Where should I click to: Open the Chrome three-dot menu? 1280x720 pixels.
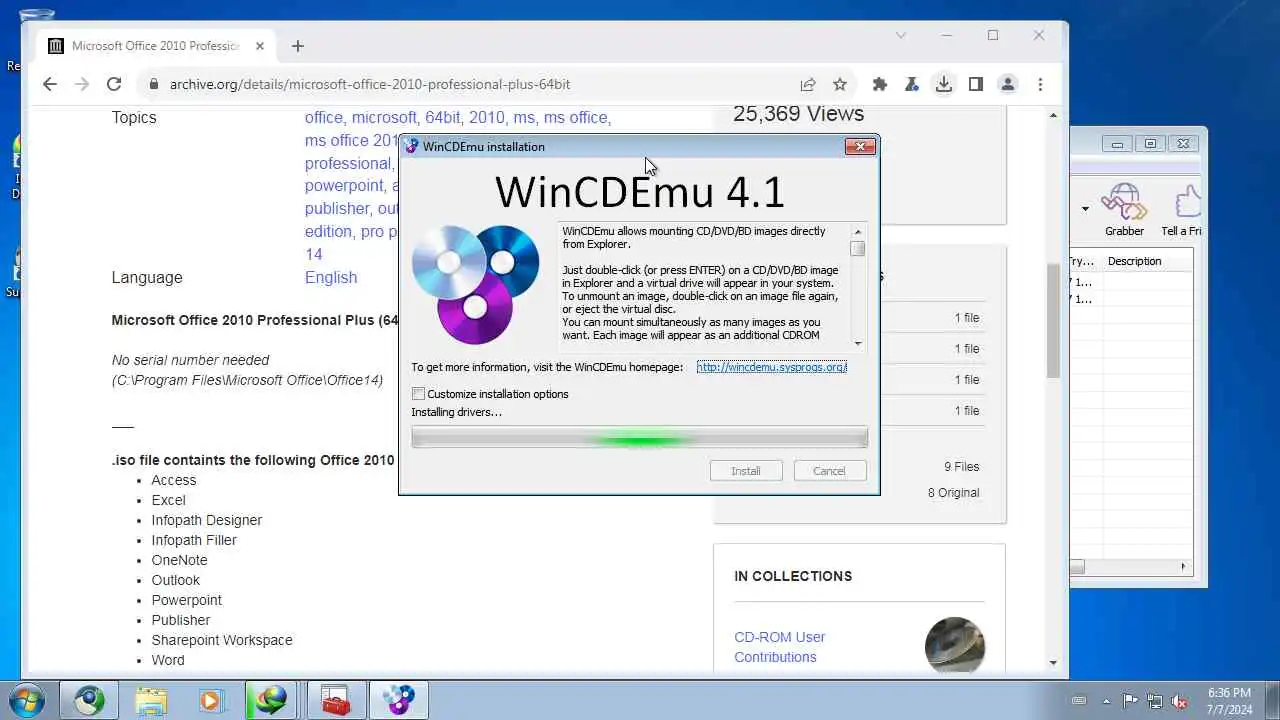click(1040, 84)
